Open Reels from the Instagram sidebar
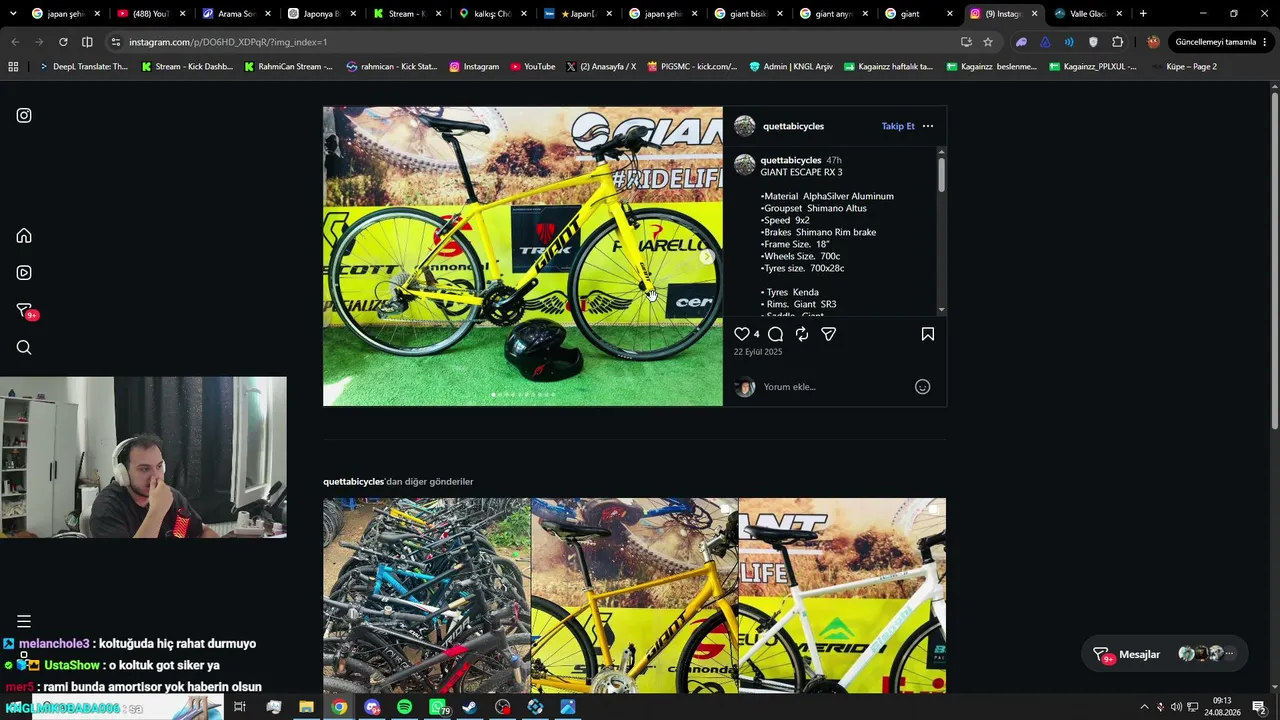This screenshot has width=1280, height=720. click(24, 272)
